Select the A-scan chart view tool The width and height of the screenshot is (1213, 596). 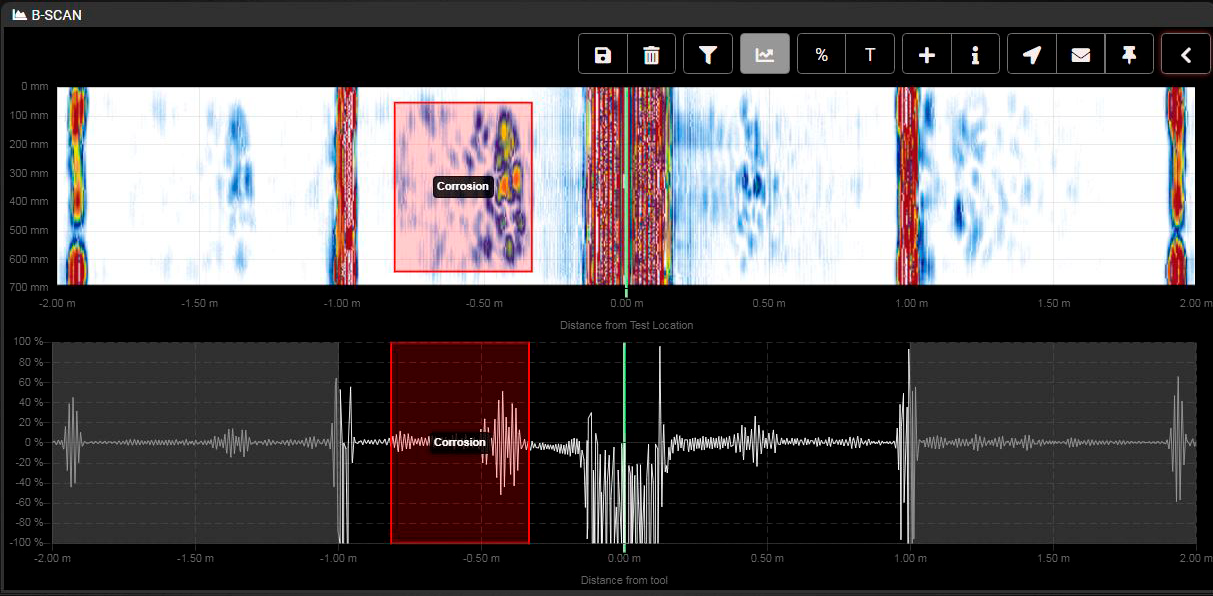click(765, 53)
